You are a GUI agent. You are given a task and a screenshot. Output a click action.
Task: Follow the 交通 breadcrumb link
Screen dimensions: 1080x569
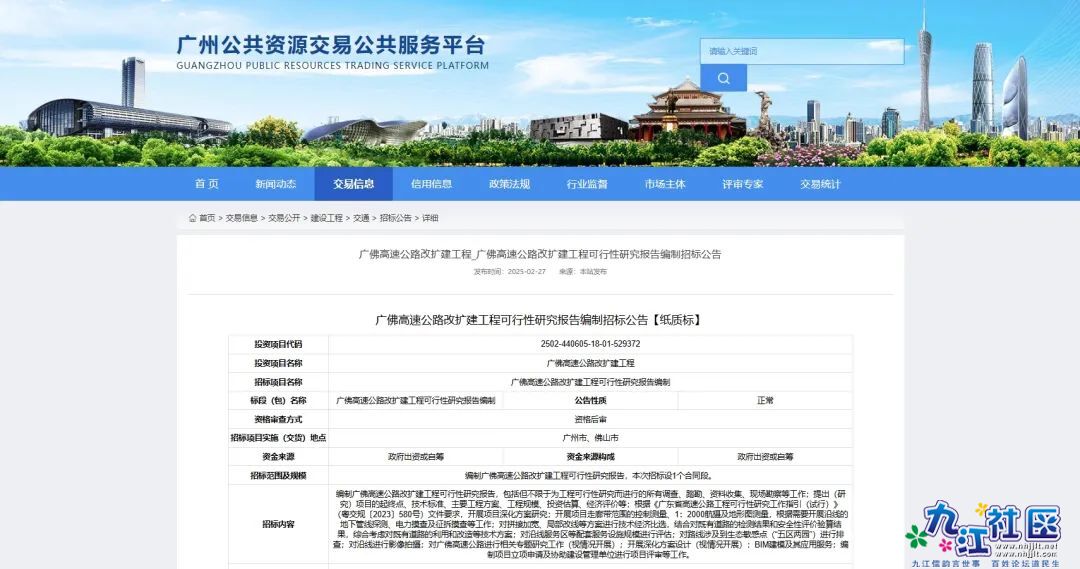click(361, 218)
